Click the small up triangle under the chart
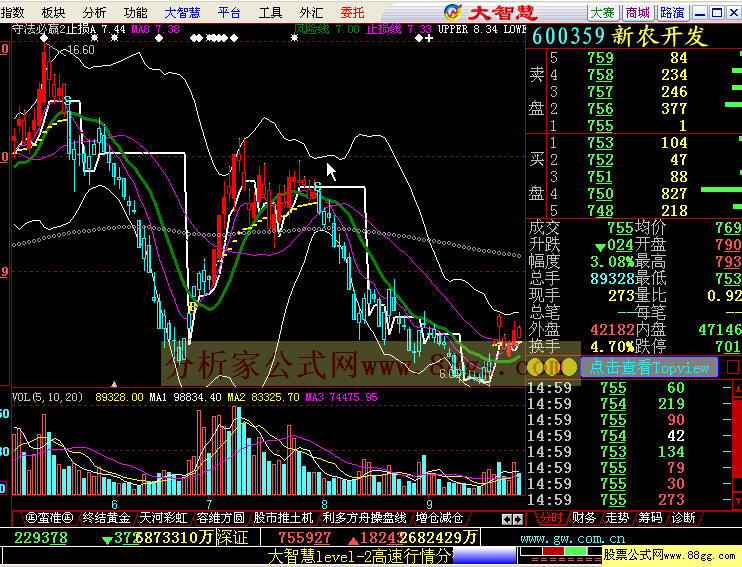Image resolution: width=742 pixels, height=567 pixels. point(114,383)
